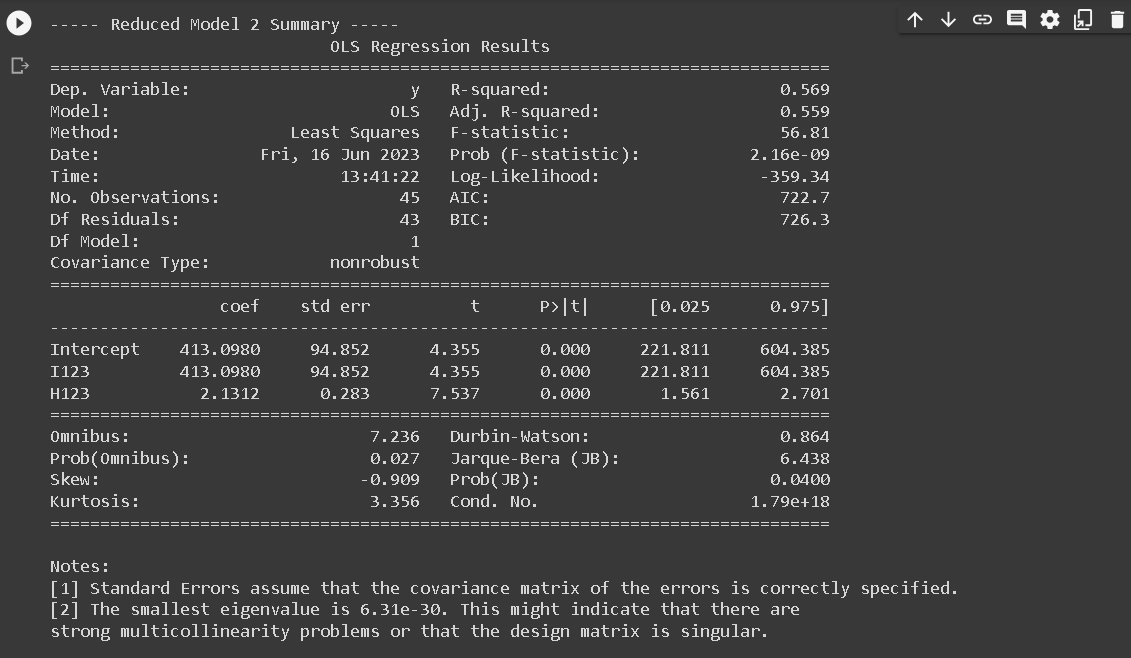This screenshot has width=1131, height=658.
Task: Click the 'OLS Regression Results' title
Action: (x=439, y=46)
